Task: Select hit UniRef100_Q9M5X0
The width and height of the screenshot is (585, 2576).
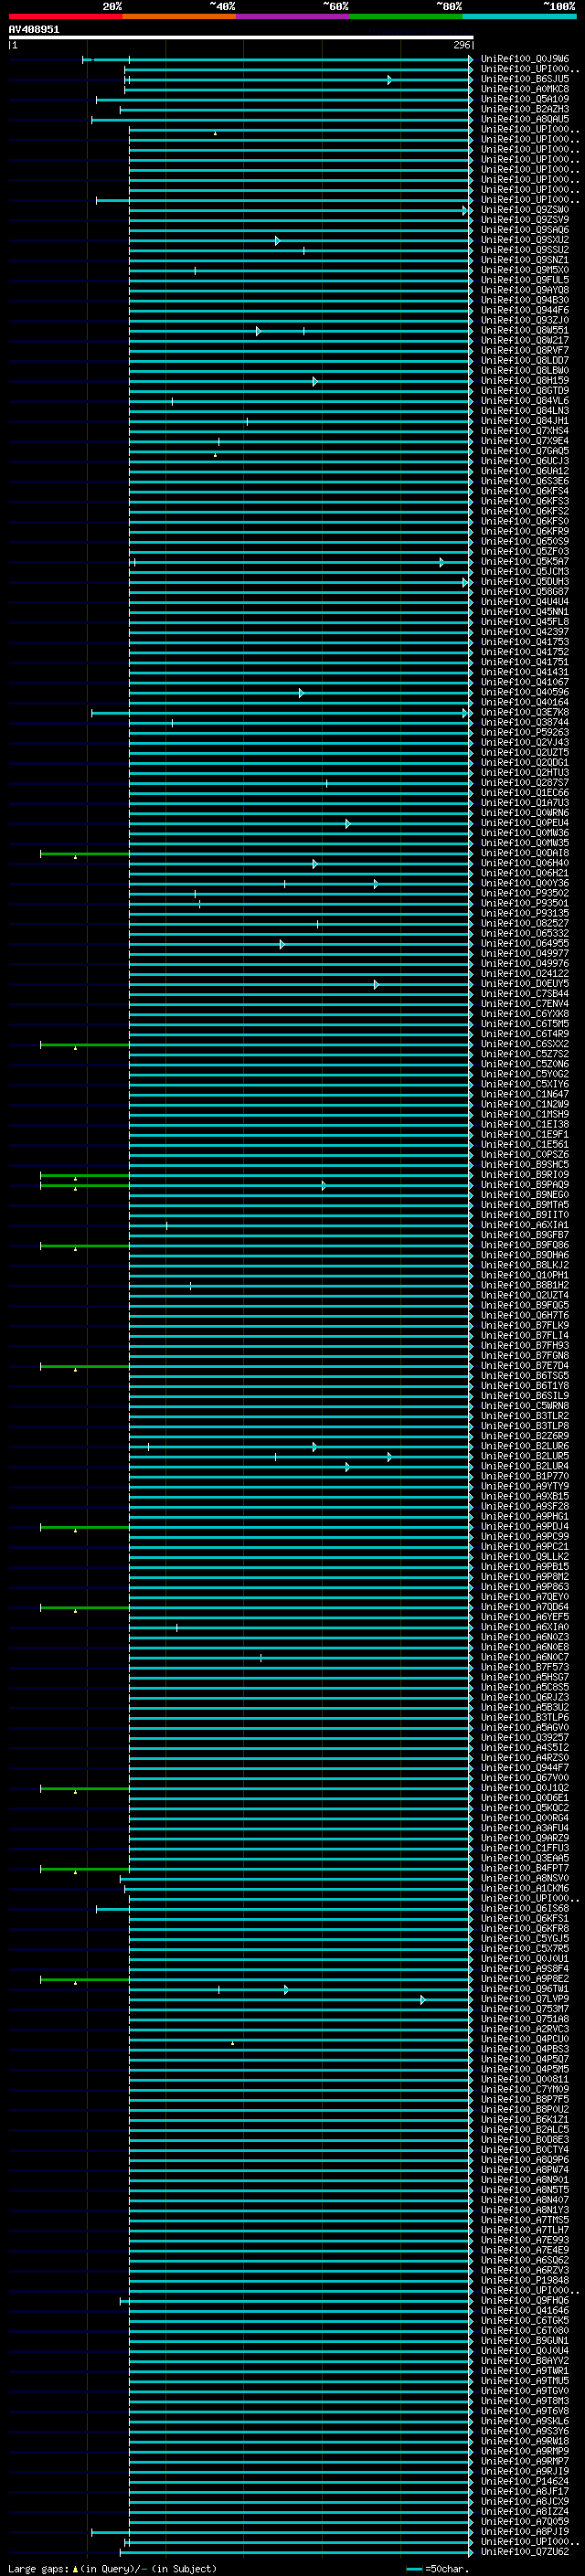Action: click(525, 270)
